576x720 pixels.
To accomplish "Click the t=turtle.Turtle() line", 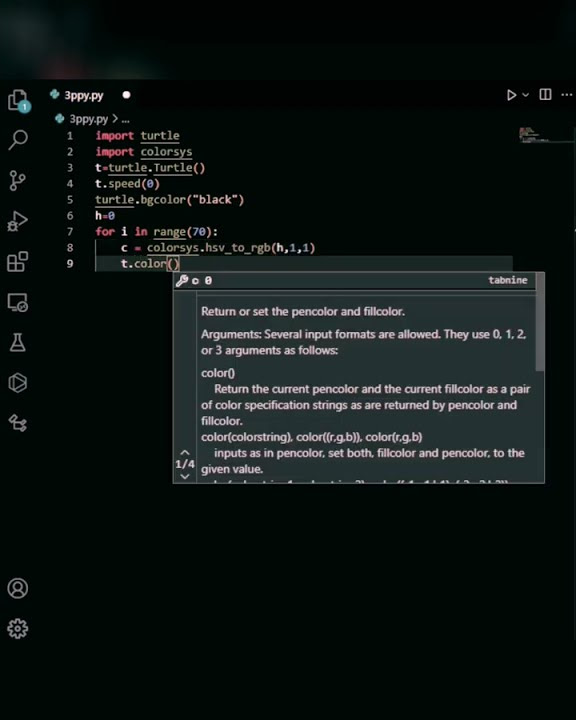I will (x=150, y=168).
